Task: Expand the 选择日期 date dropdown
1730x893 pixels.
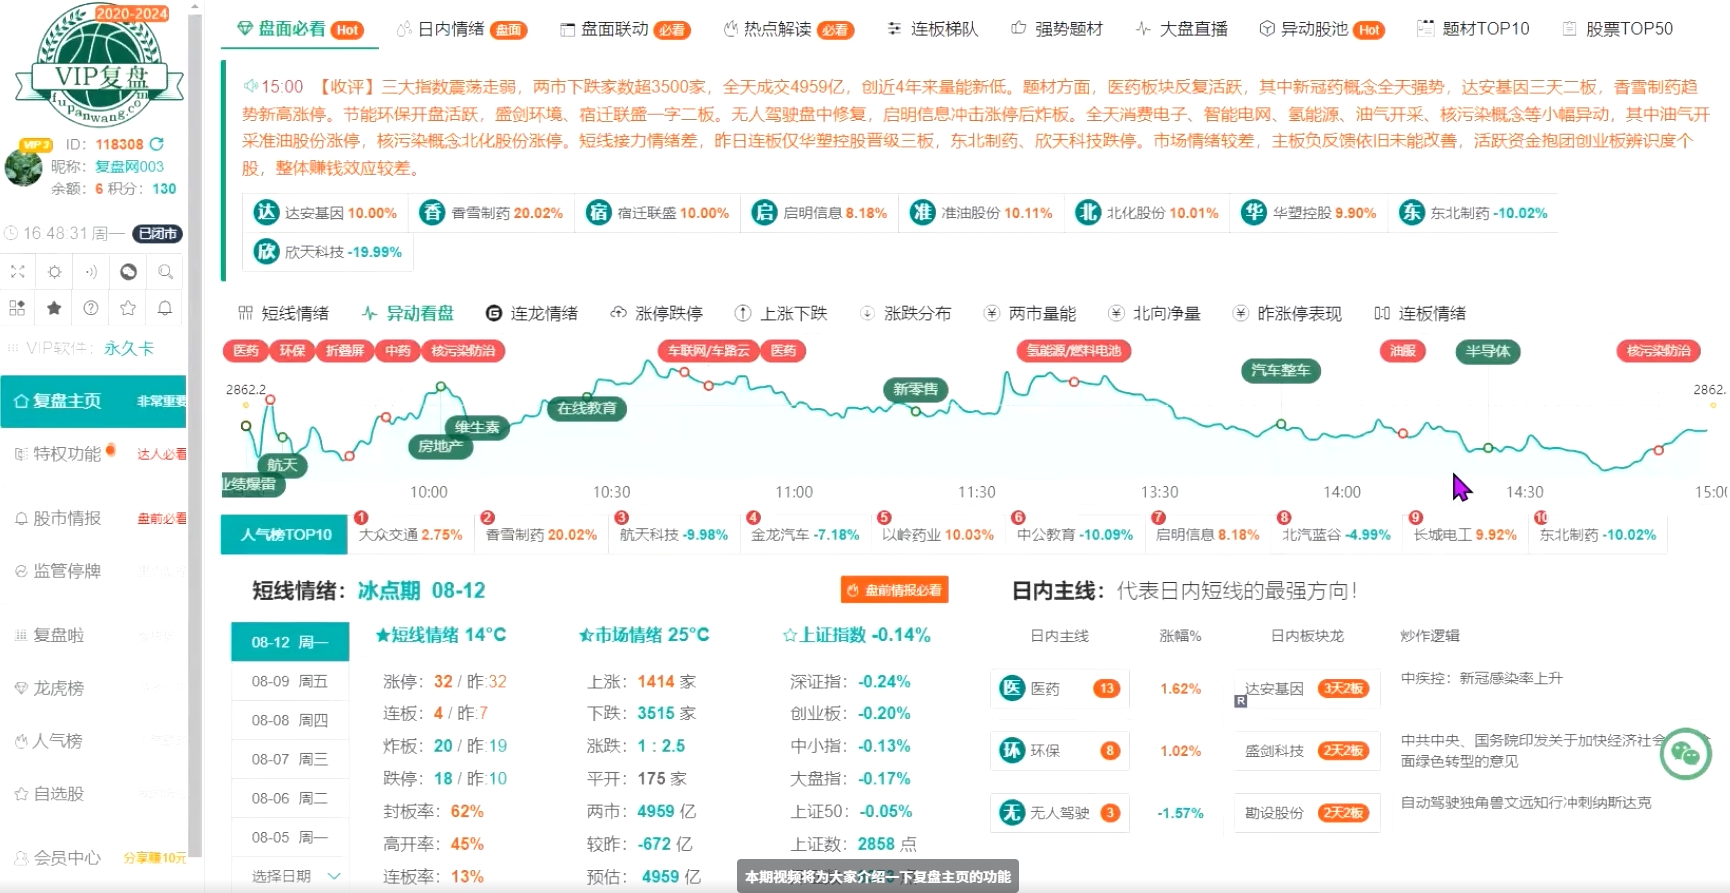Action: point(295,876)
